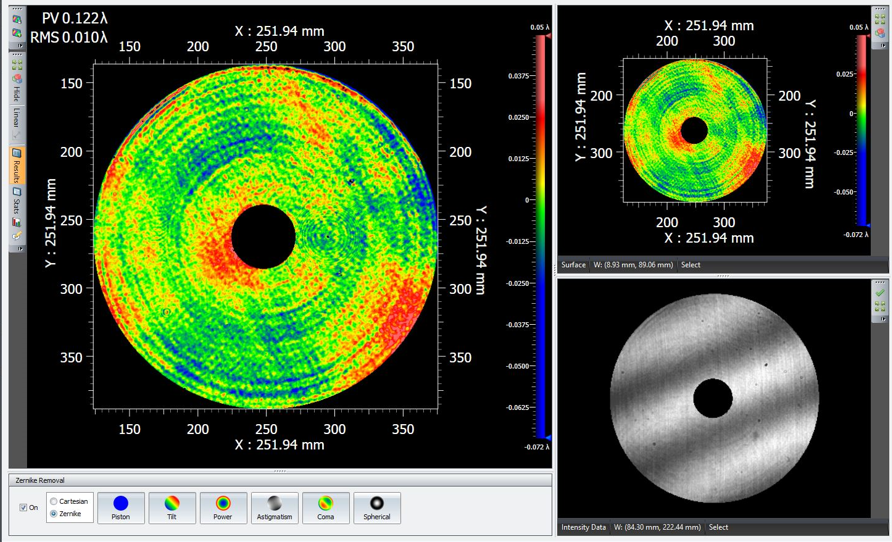Click the Piston Zernike removal button

point(121,508)
